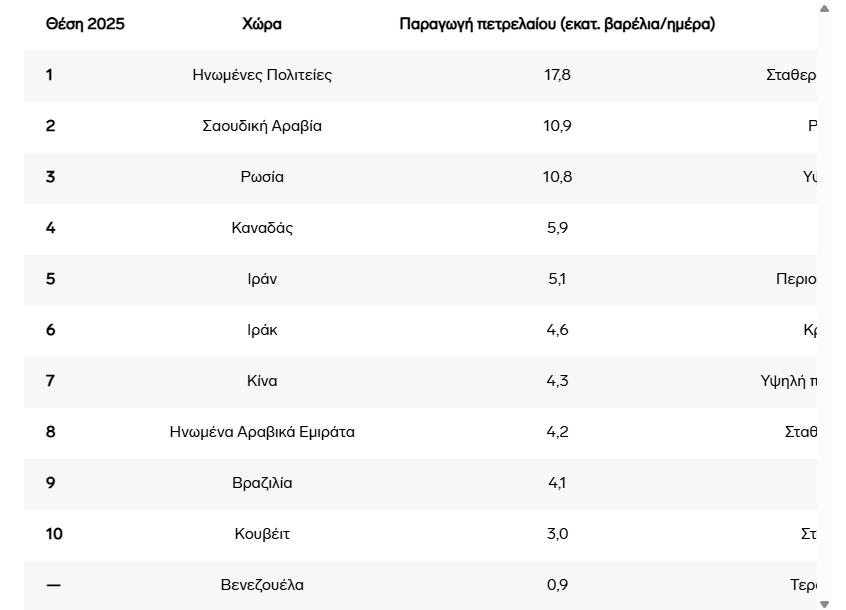Select the "Ιράκ" country cell
The width and height of the screenshot is (846, 610).
pyautogui.click(x=262, y=330)
